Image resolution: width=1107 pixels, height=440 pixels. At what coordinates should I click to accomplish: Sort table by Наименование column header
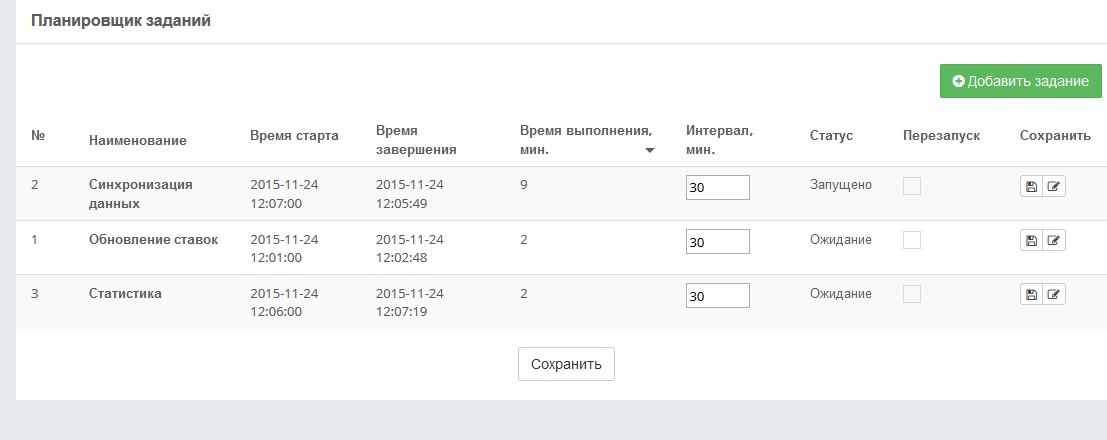(137, 141)
